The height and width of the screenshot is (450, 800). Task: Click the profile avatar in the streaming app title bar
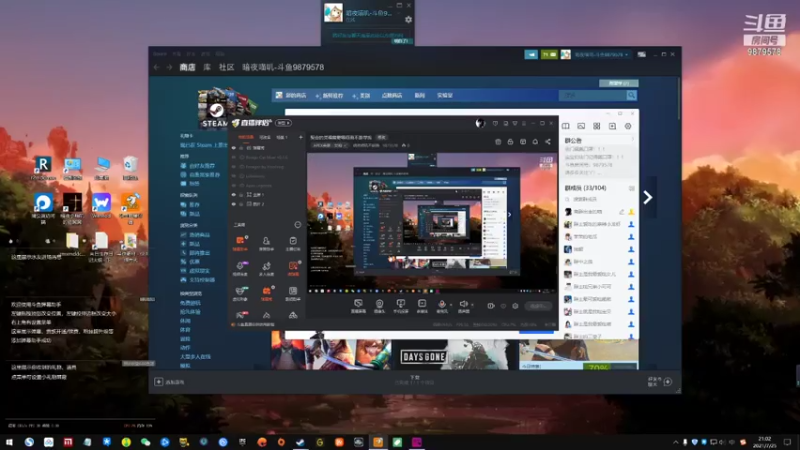tap(480, 123)
